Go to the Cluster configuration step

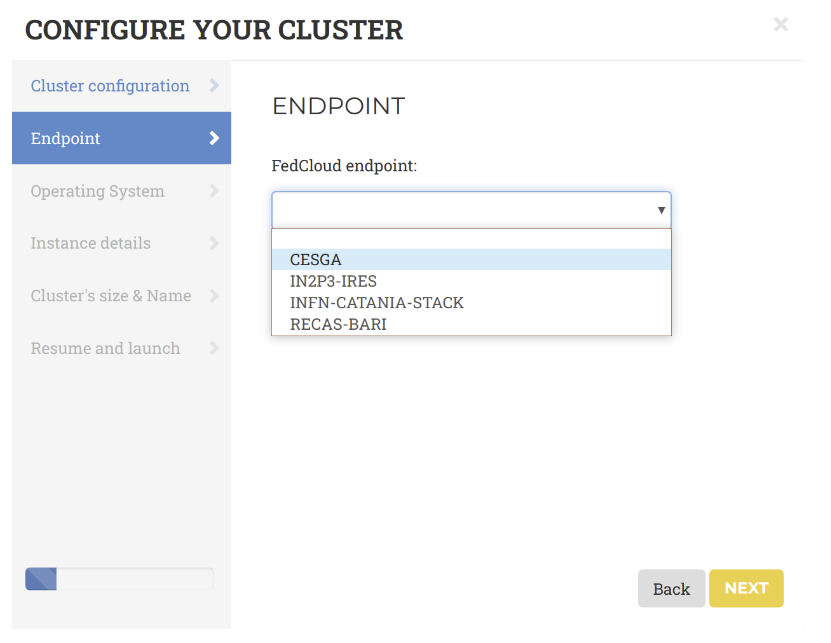(x=110, y=86)
